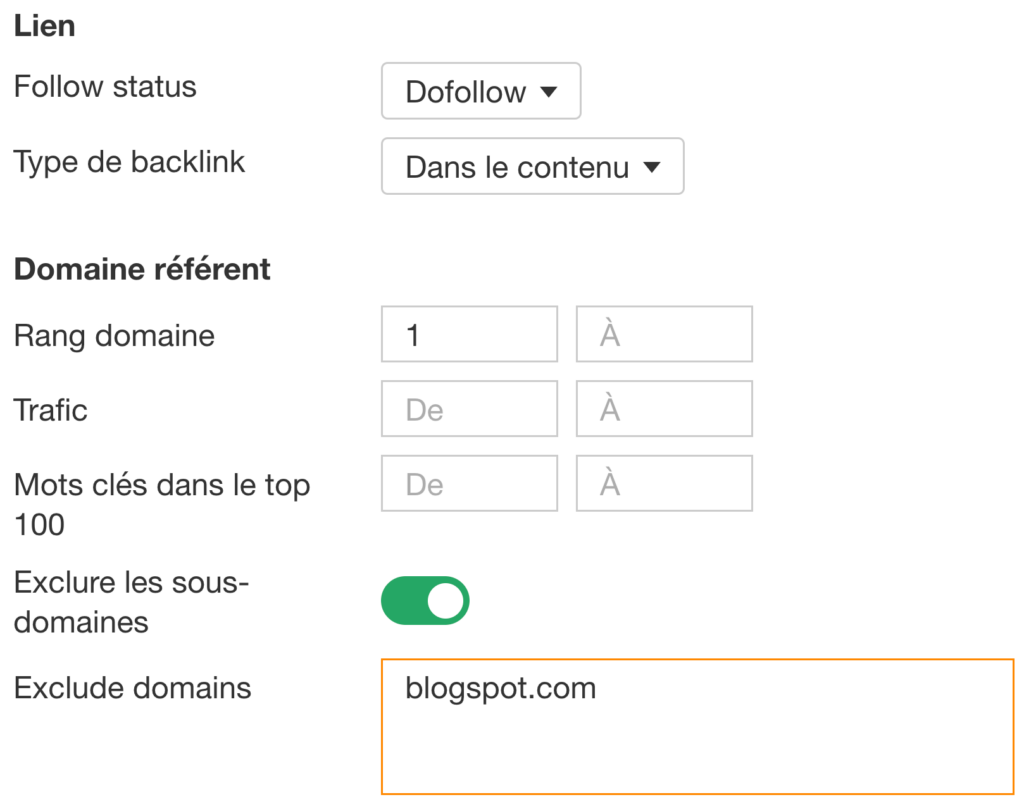Click the Mots clés top 100 À field
The height and width of the screenshot is (802, 1024).
pyautogui.click(x=664, y=483)
